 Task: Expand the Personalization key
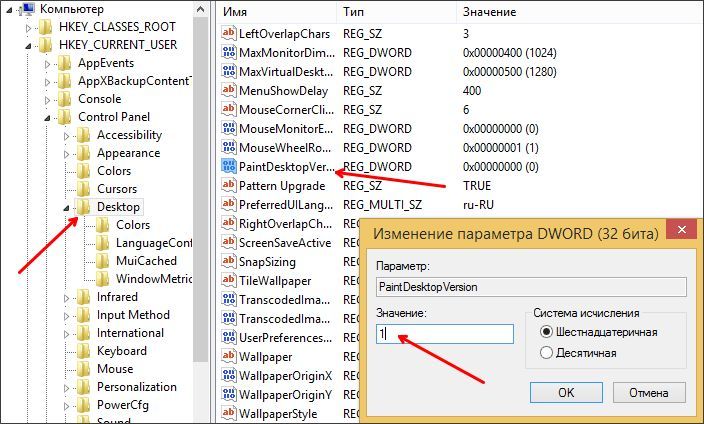(66, 388)
